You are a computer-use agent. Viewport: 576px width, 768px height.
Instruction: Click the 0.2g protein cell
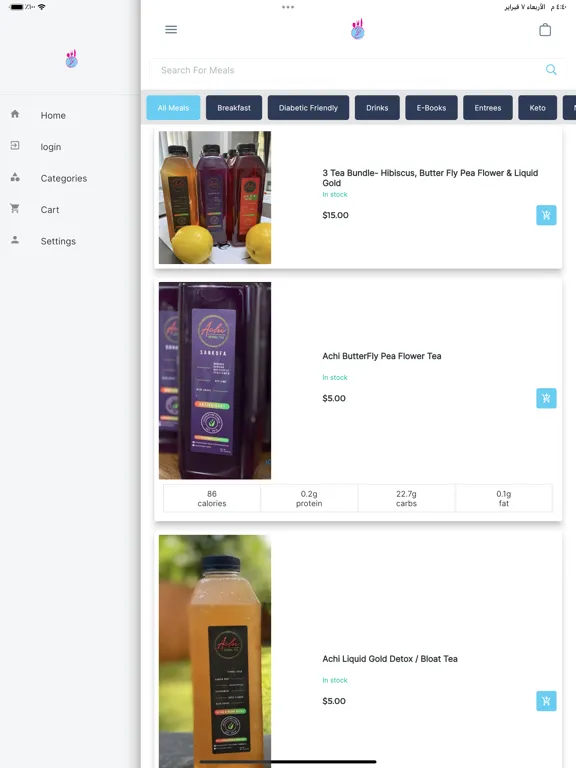pos(309,498)
